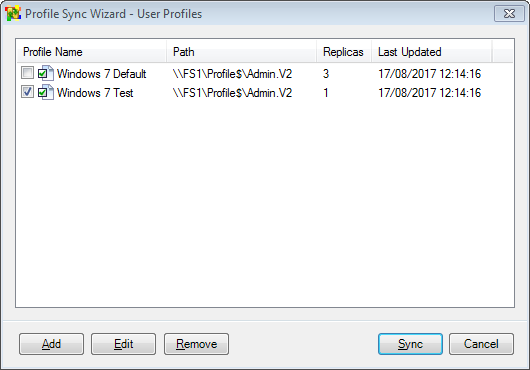Uncheck the Windows 7 Test profile checkbox

(x=27, y=92)
